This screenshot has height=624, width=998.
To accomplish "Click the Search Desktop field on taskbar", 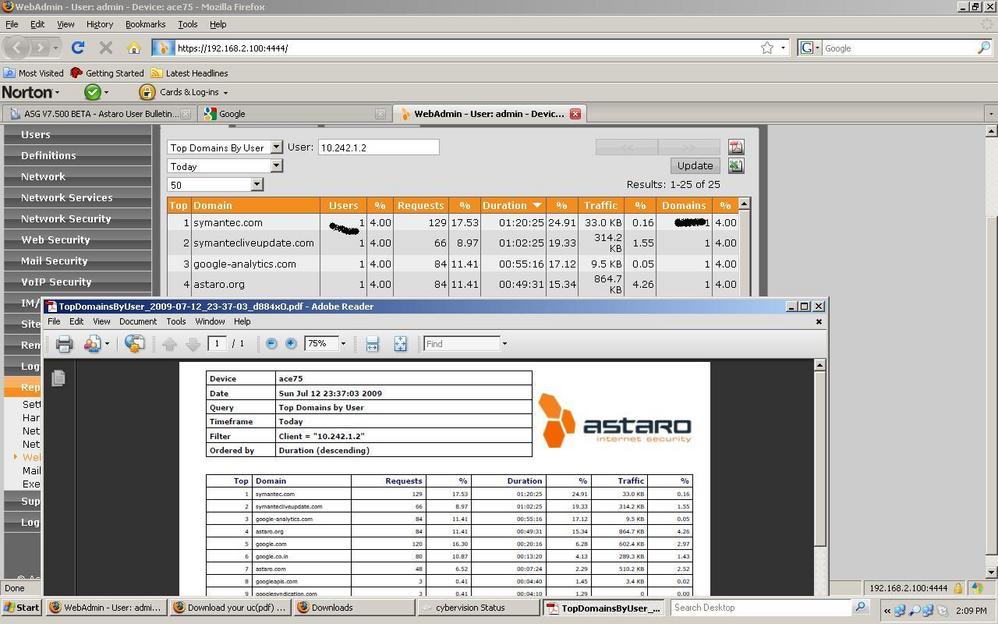I will [x=761, y=607].
